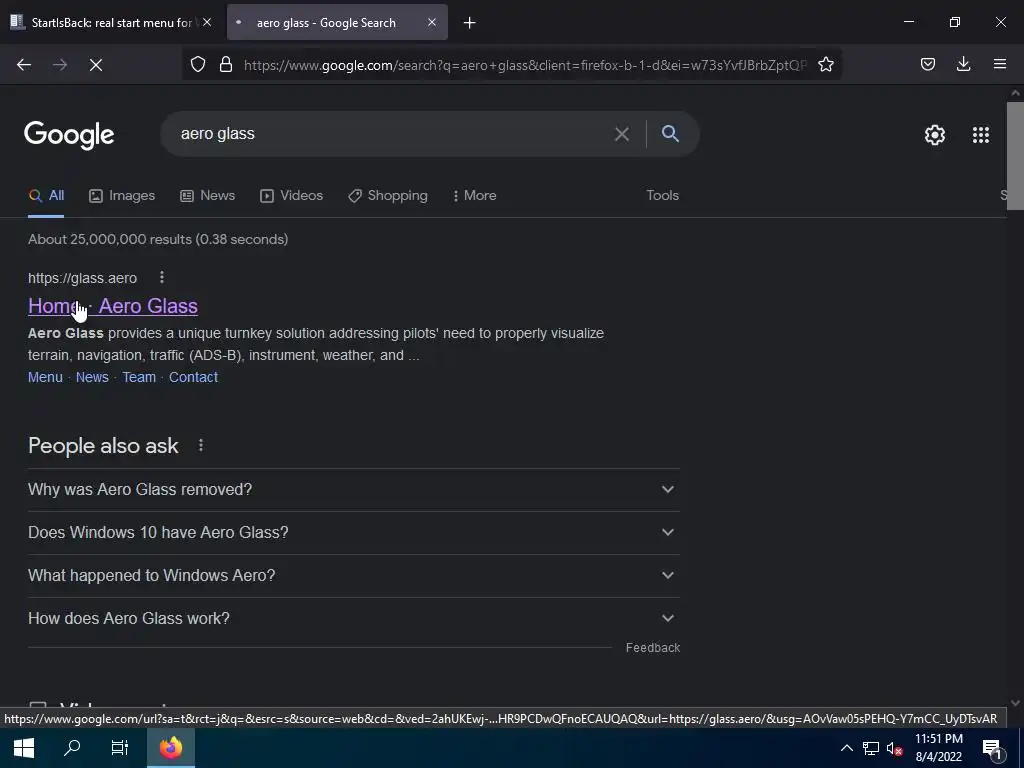1024x768 pixels.
Task: Open the Menu sitelink
Action: [x=45, y=377]
